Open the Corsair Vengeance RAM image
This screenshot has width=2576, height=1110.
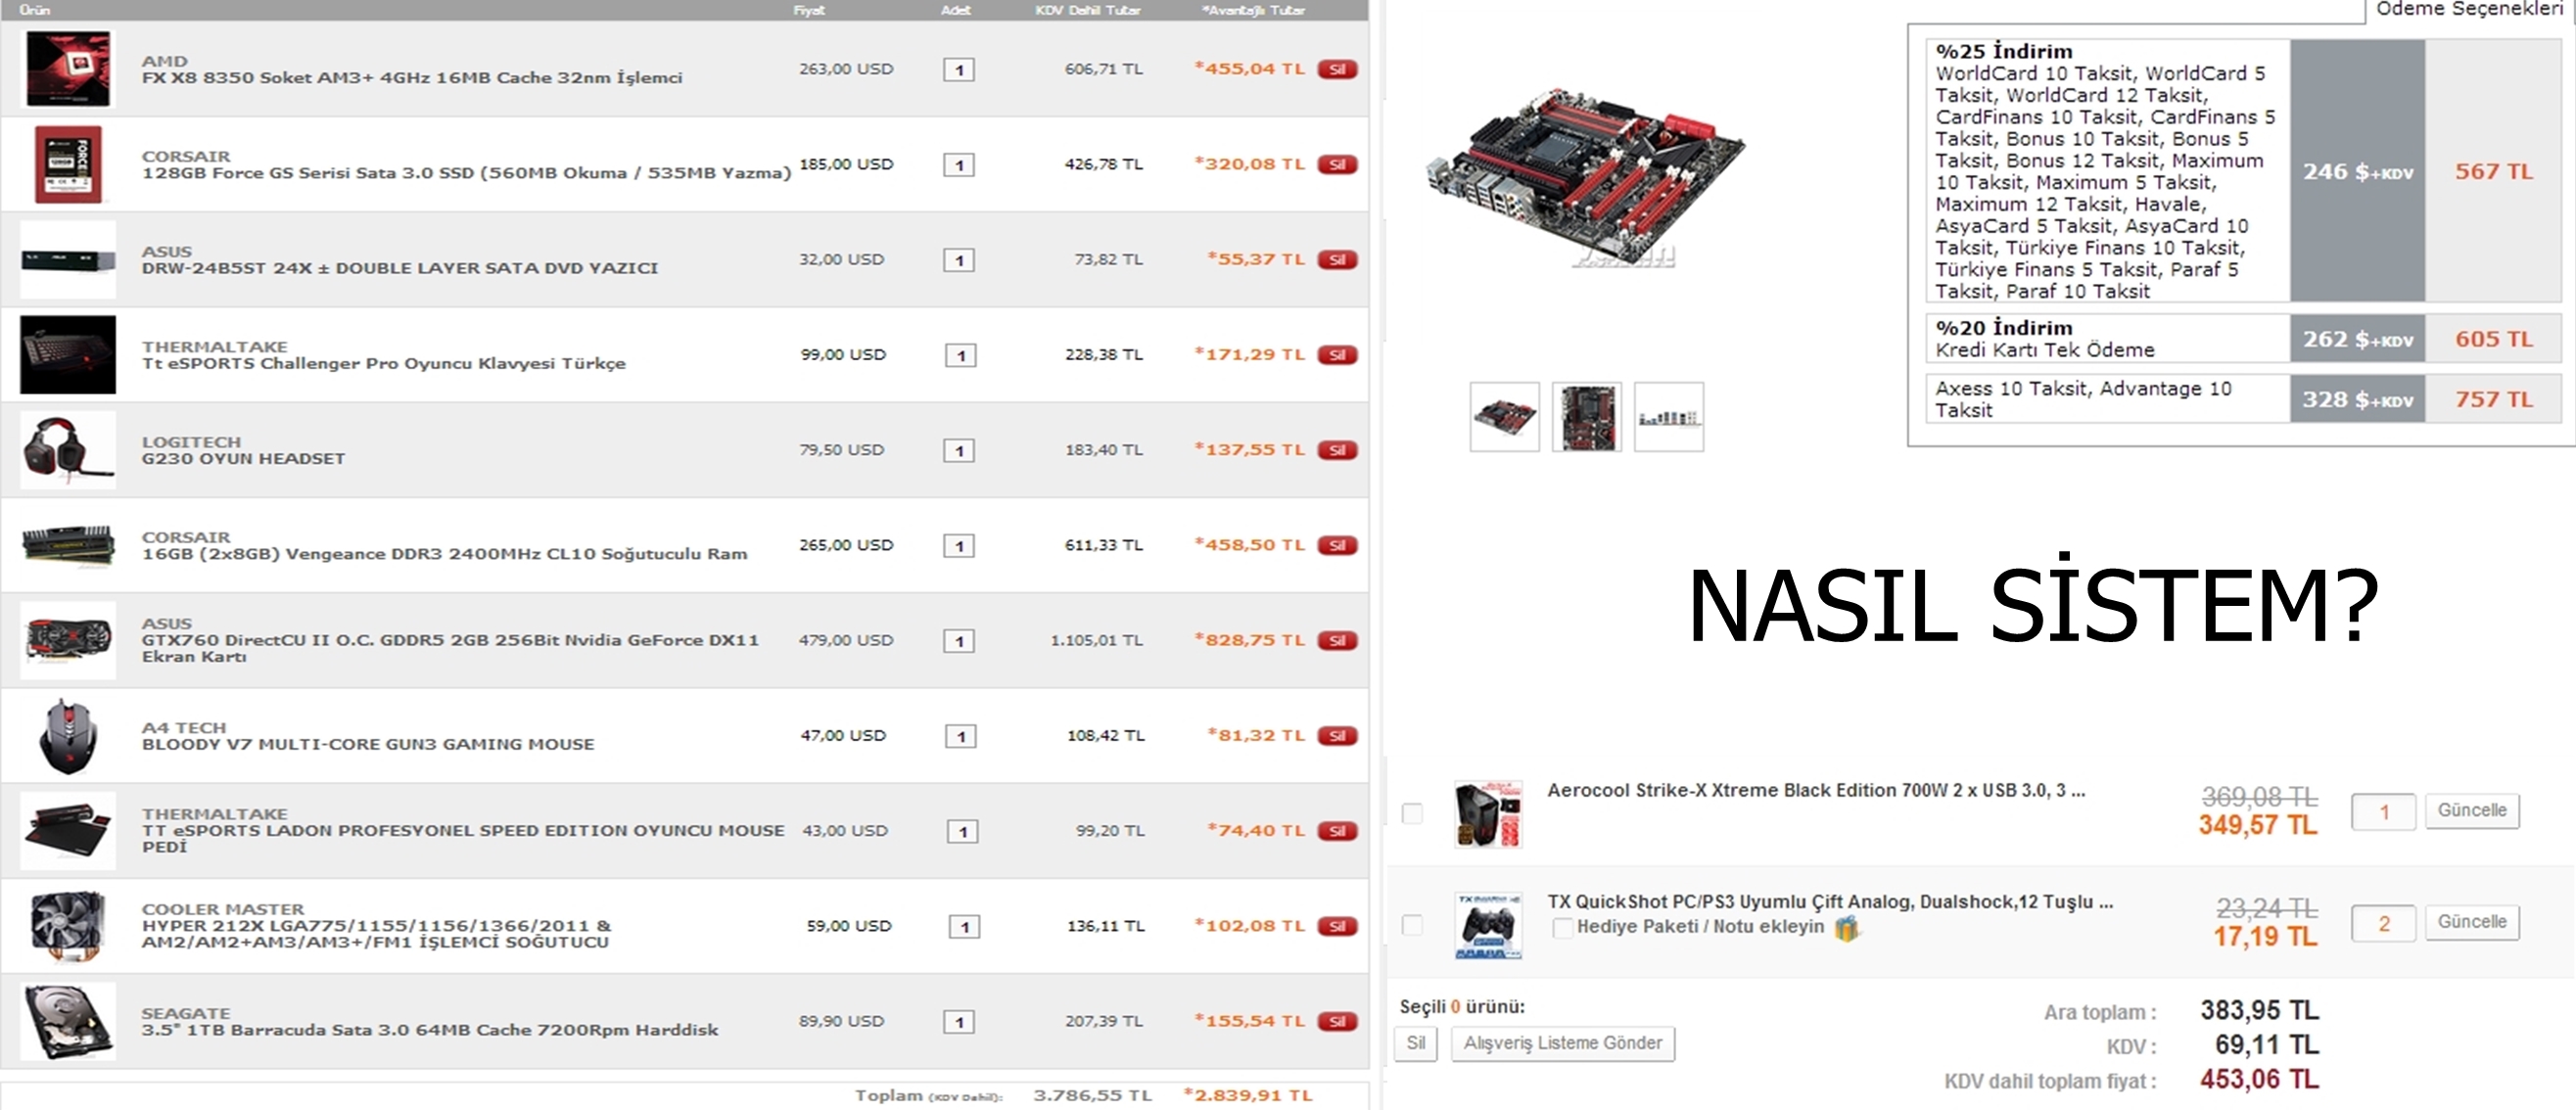(68, 545)
